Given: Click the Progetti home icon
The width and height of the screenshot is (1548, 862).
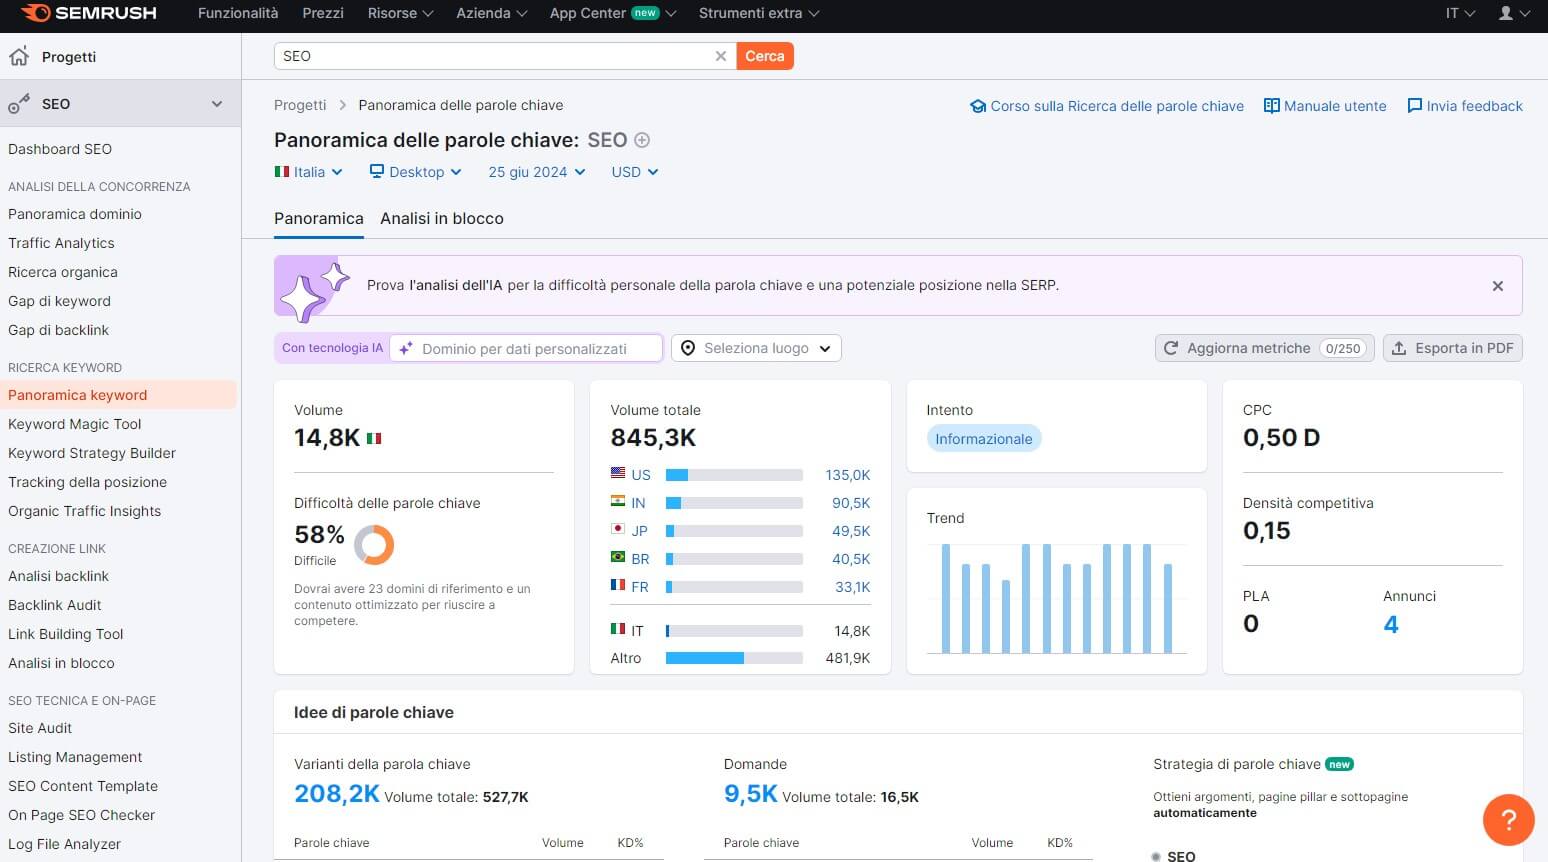Looking at the screenshot, I should 19,57.
